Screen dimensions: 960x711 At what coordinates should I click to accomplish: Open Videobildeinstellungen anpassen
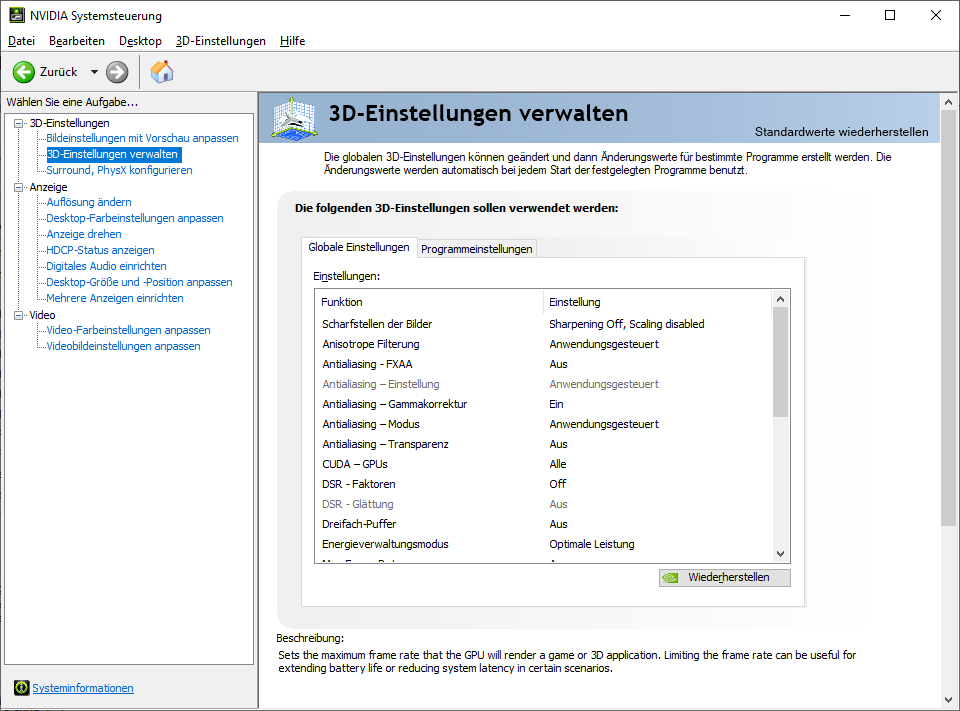pyautogui.click(x=124, y=346)
